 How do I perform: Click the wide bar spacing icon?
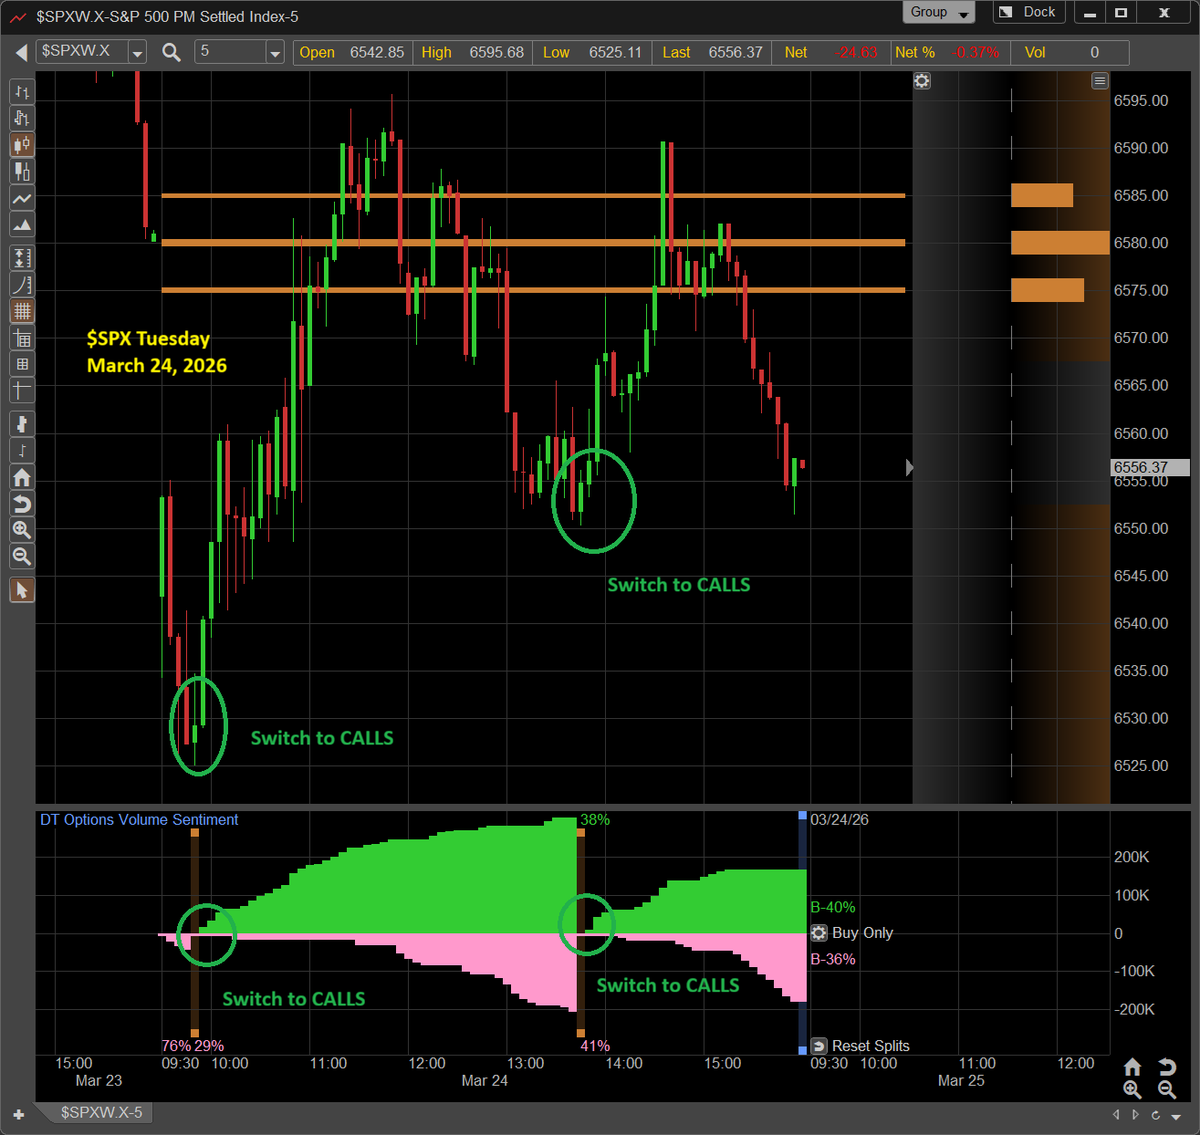point(22,425)
